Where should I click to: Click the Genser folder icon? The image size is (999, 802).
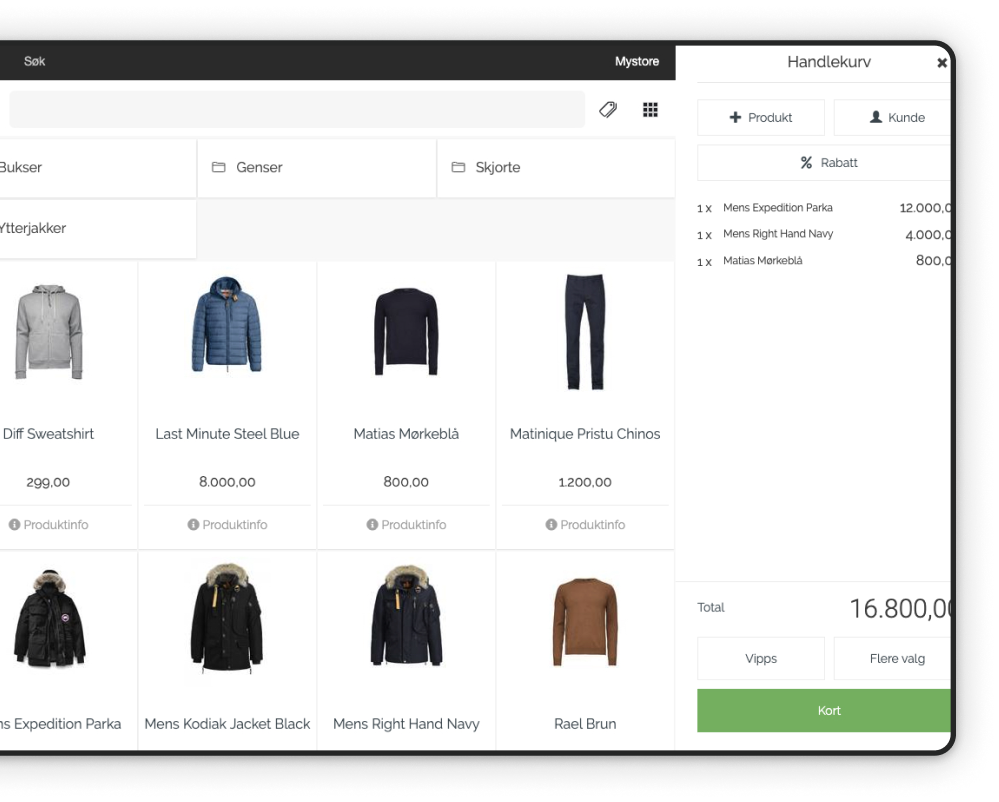tap(218, 168)
